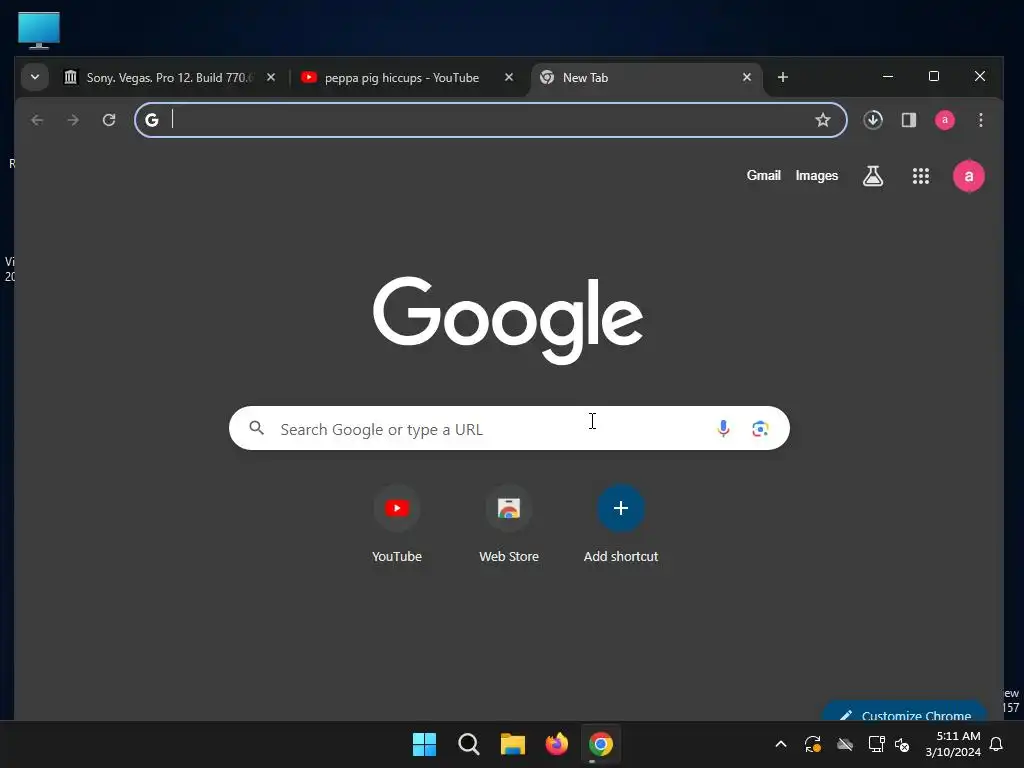Image resolution: width=1024 pixels, height=768 pixels.
Task: Open Windows taskbar search
Action: pos(468,744)
